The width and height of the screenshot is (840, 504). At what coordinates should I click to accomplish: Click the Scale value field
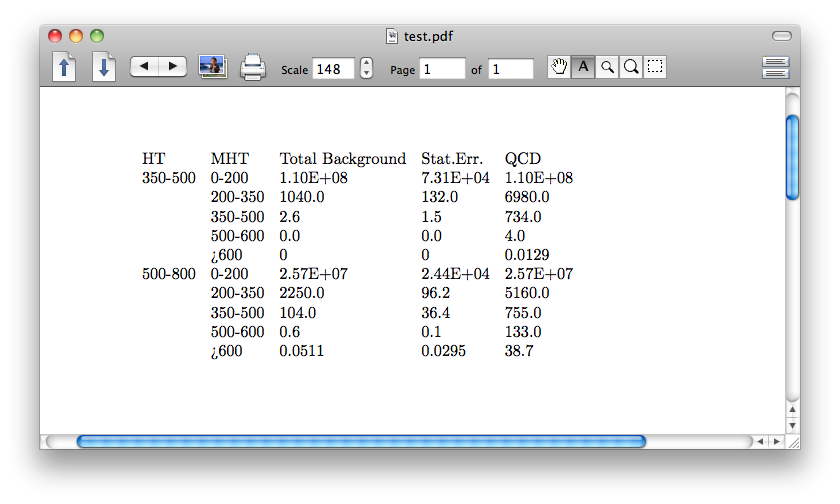pos(333,69)
